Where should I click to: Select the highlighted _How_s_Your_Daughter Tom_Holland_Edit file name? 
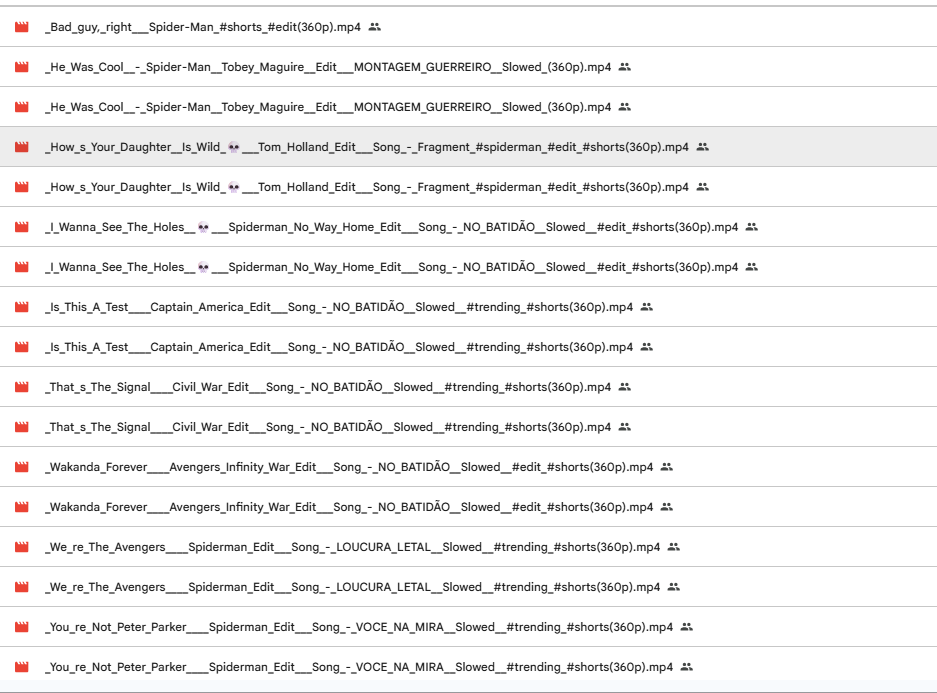[x=367, y=147]
